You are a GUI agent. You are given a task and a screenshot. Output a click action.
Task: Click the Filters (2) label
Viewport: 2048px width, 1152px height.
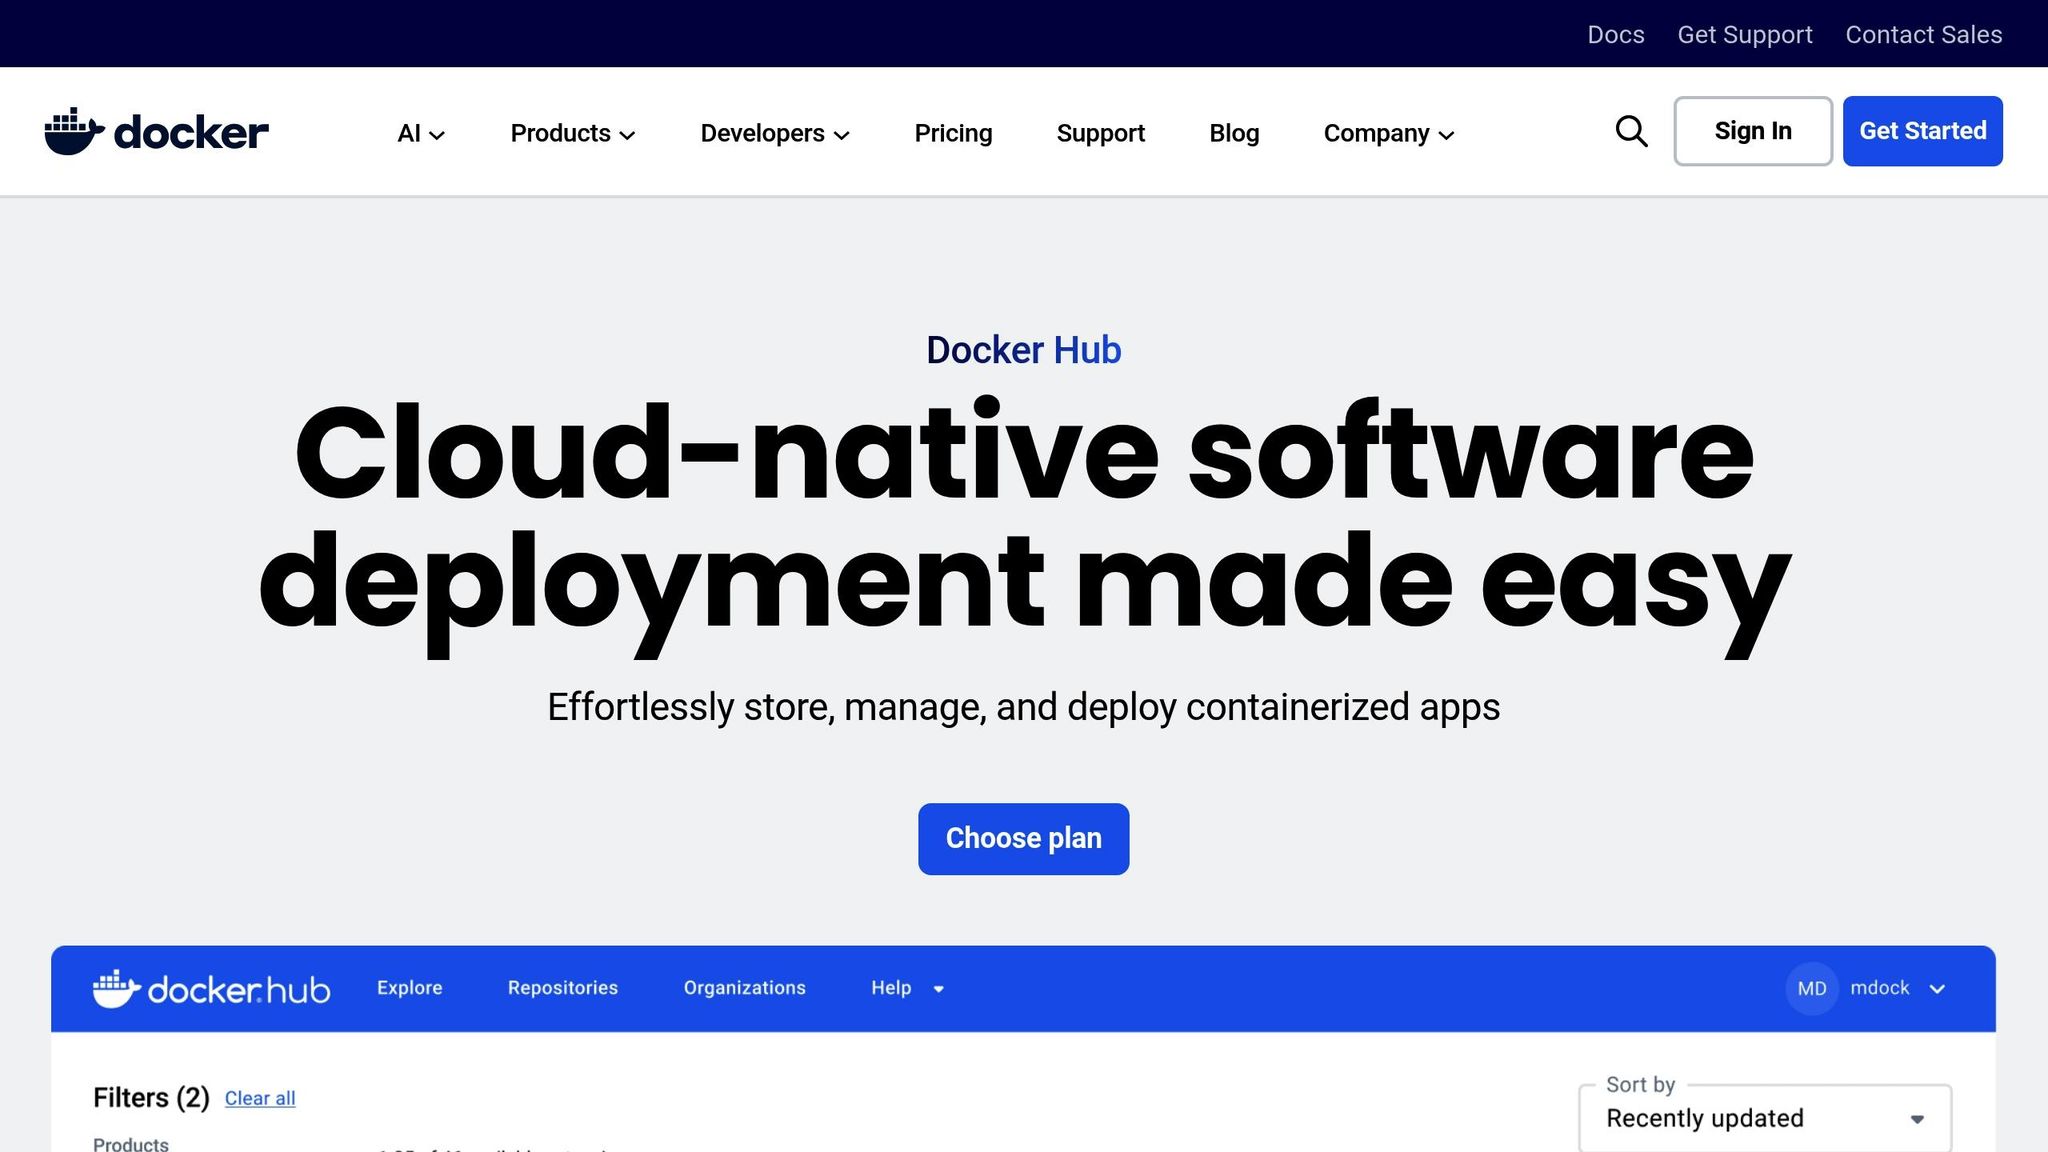pos(151,1098)
